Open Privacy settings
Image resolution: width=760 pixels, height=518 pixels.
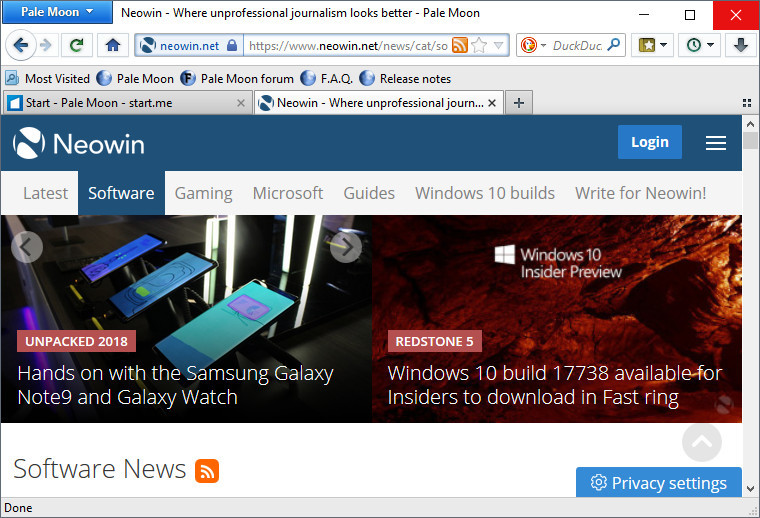pyautogui.click(x=659, y=483)
